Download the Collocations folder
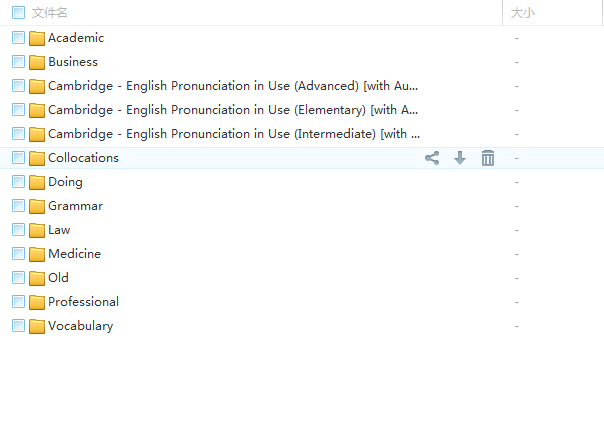 tap(460, 158)
